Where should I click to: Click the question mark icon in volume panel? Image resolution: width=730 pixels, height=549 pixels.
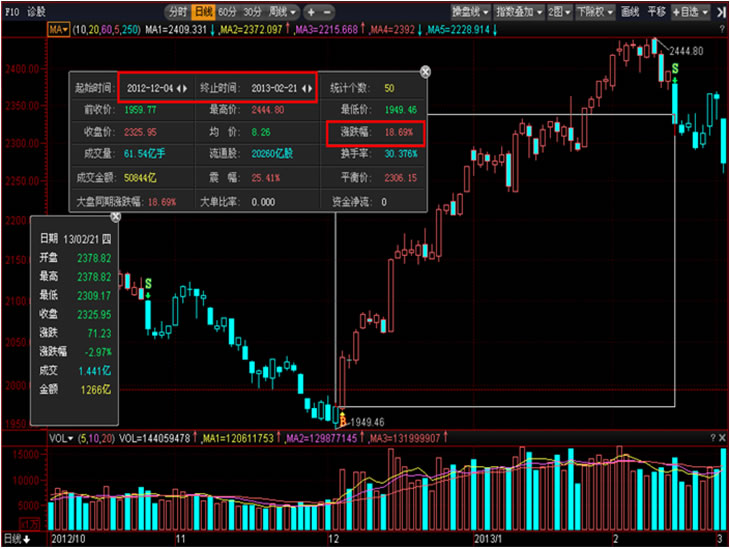[x=714, y=438]
